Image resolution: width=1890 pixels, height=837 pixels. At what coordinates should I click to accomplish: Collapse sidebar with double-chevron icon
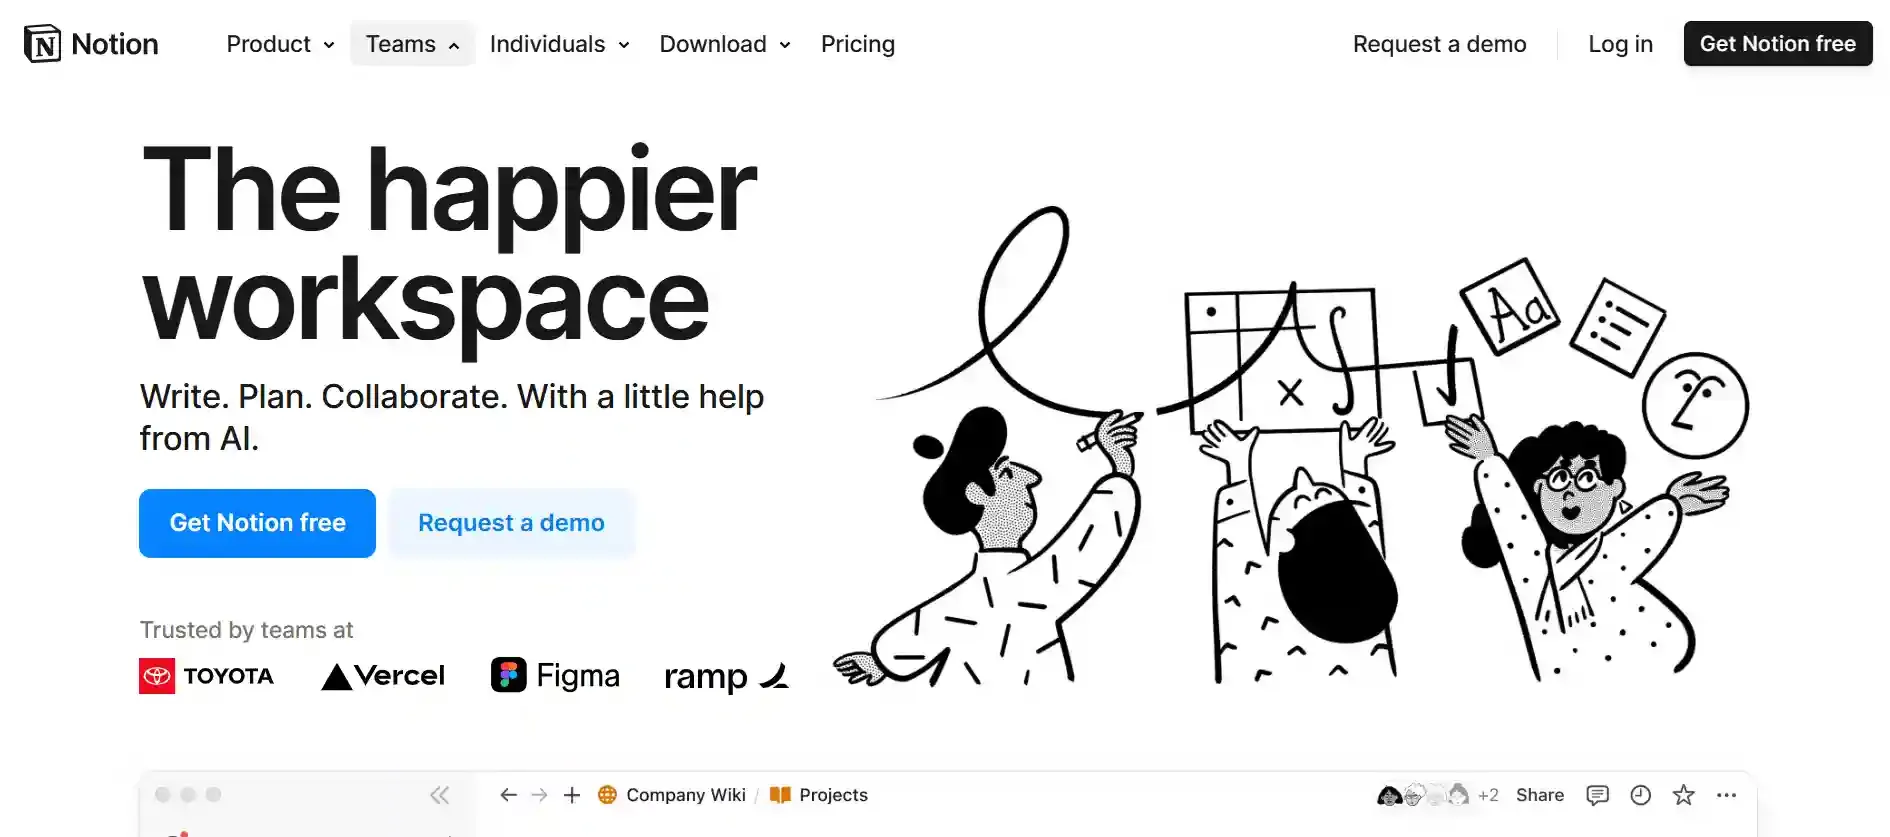pos(439,795)
